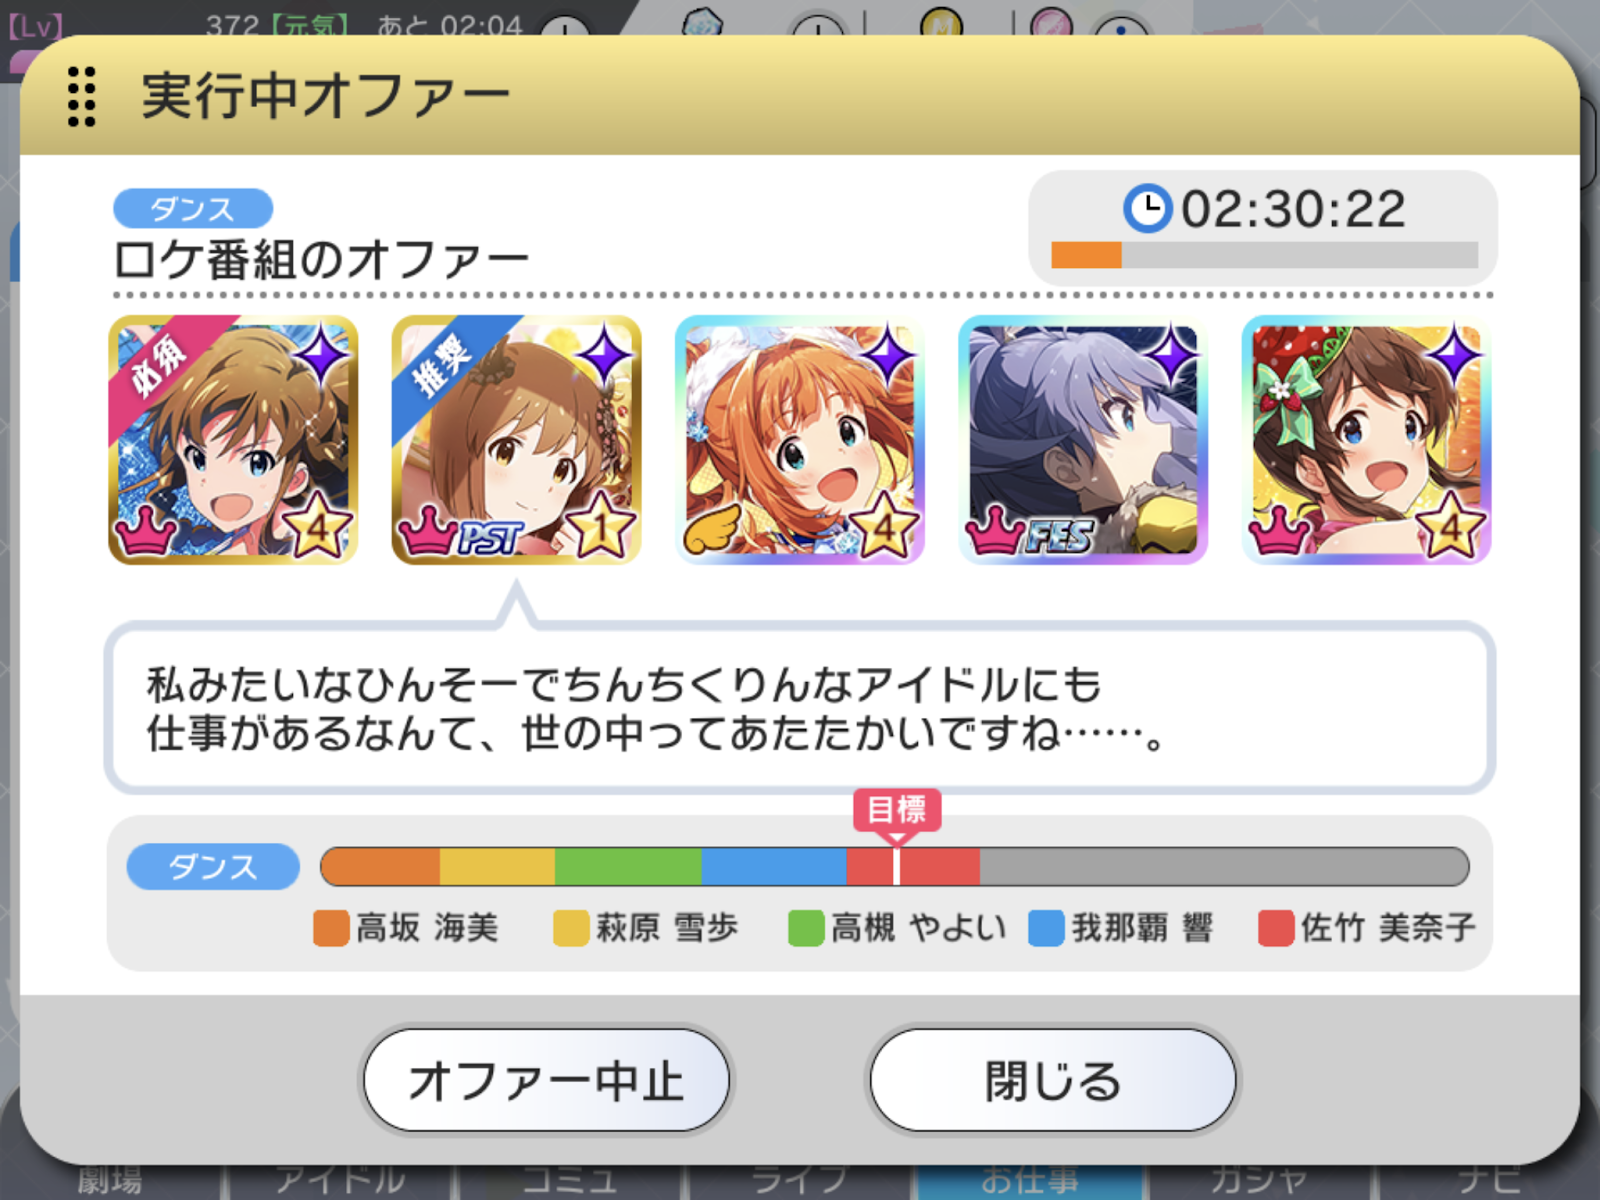
Task: Click the orange 高坂 海美 legend swatch
Action: [331, 928]
